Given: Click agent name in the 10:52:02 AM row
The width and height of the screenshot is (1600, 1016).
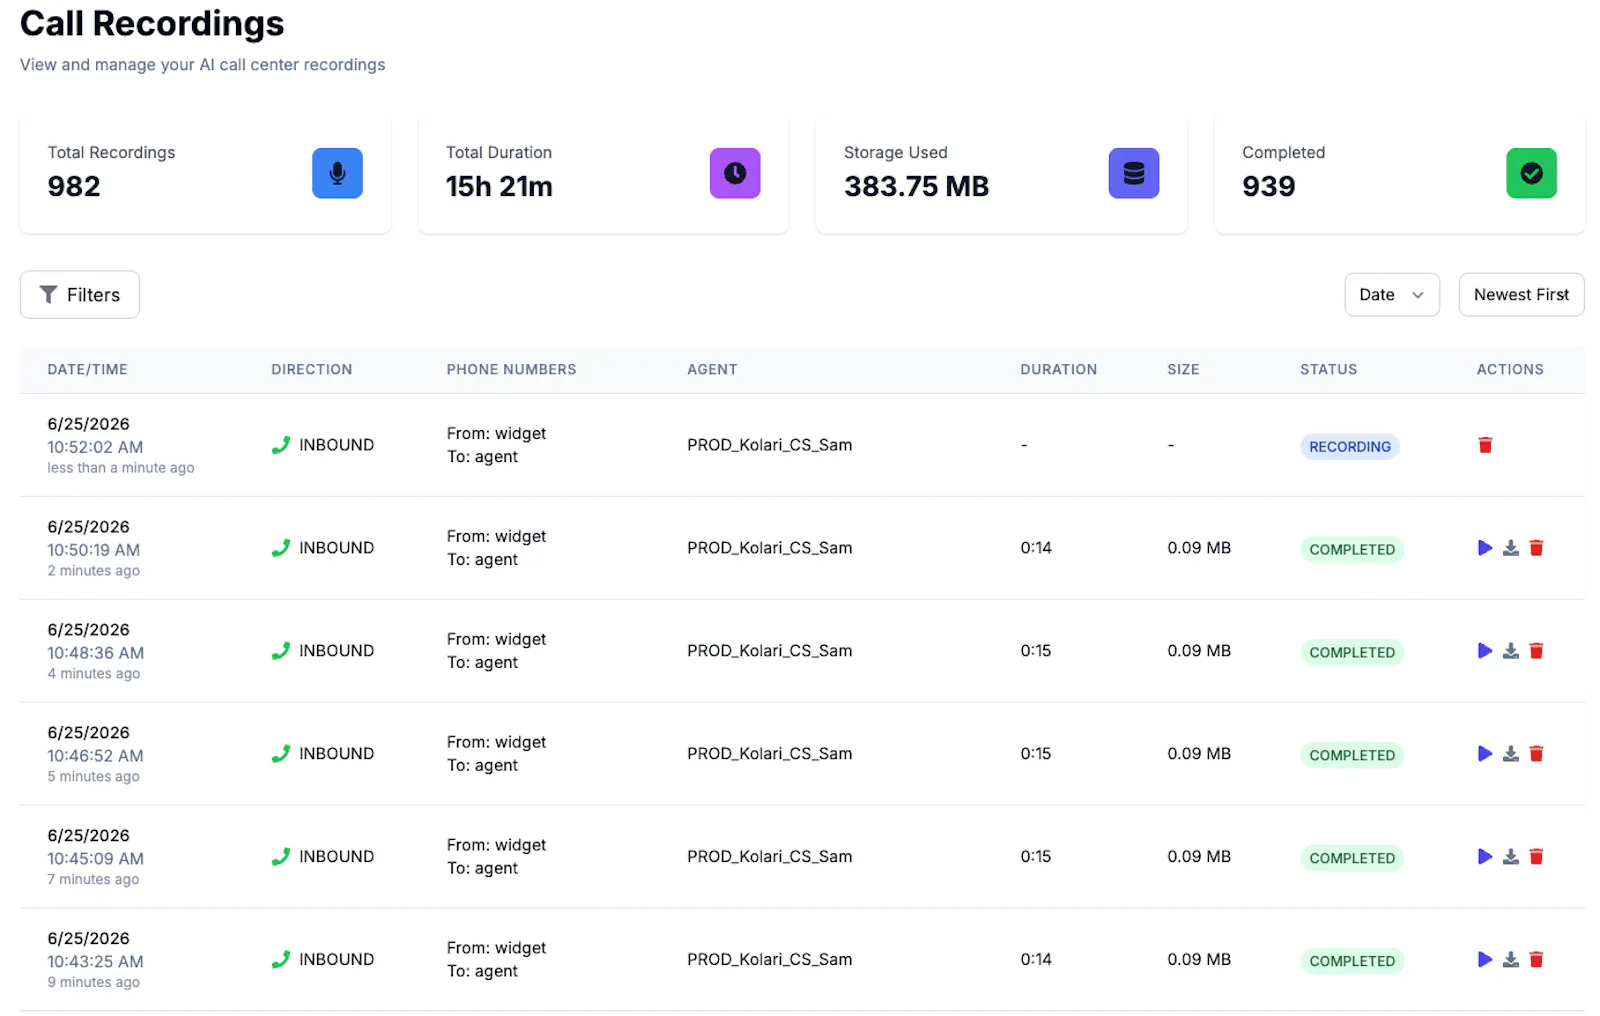Looking at the screenshot, I should pos(770,445).
